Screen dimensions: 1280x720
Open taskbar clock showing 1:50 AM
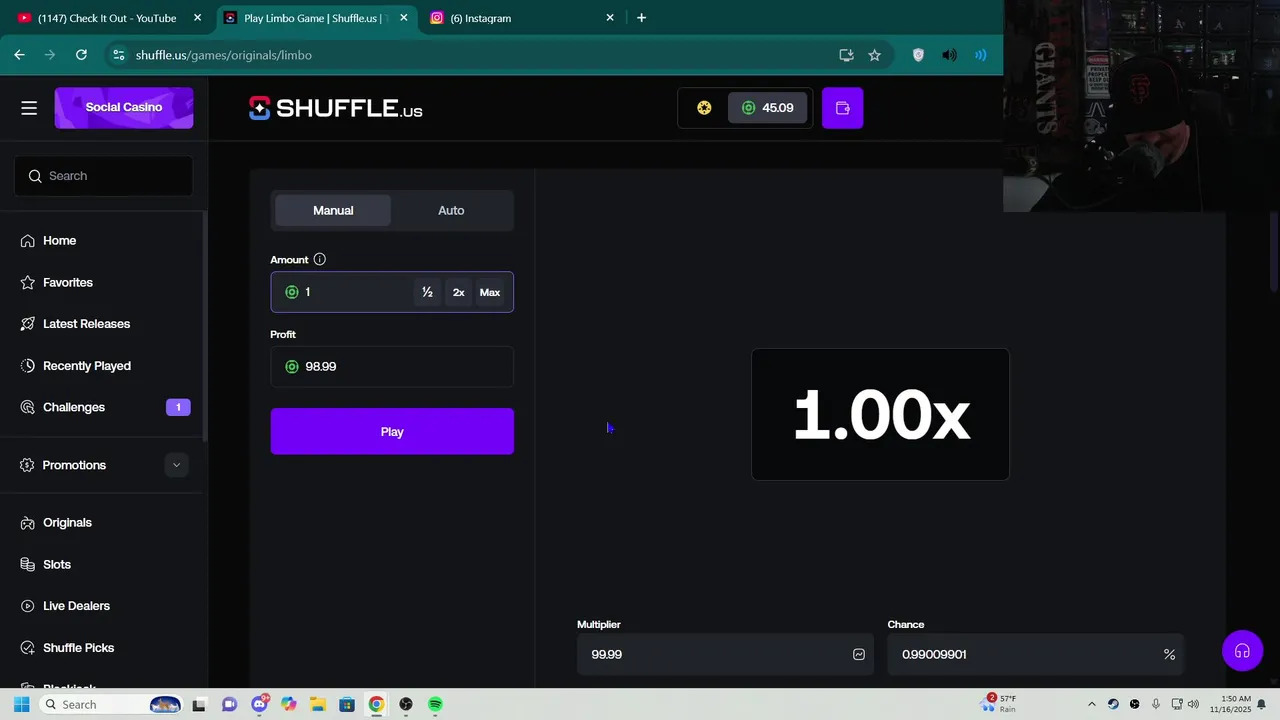tap(1230, 704)
